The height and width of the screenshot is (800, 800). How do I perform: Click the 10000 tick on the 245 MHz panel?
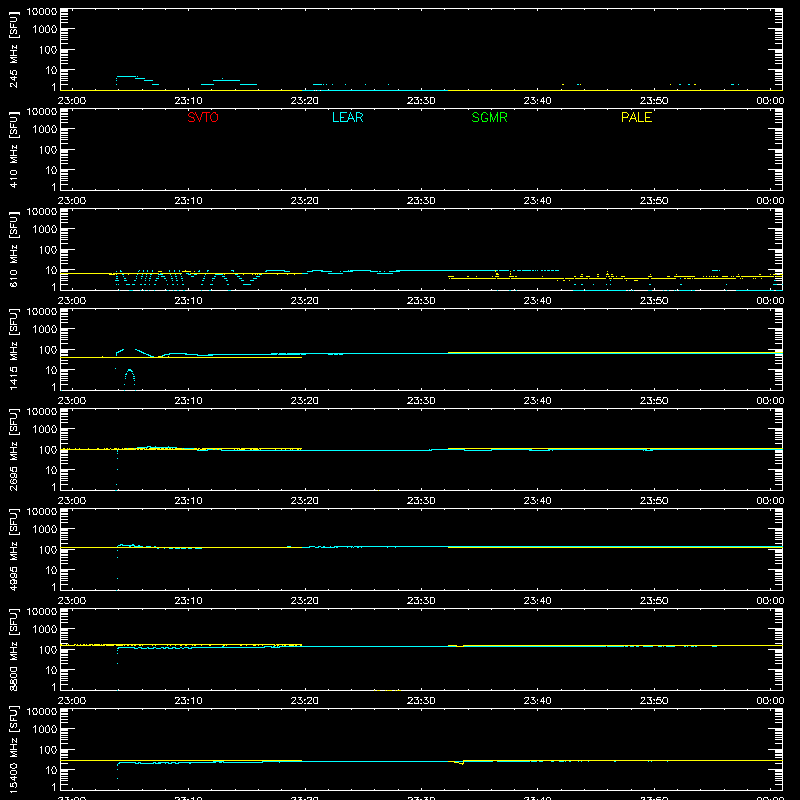[42, 12]
